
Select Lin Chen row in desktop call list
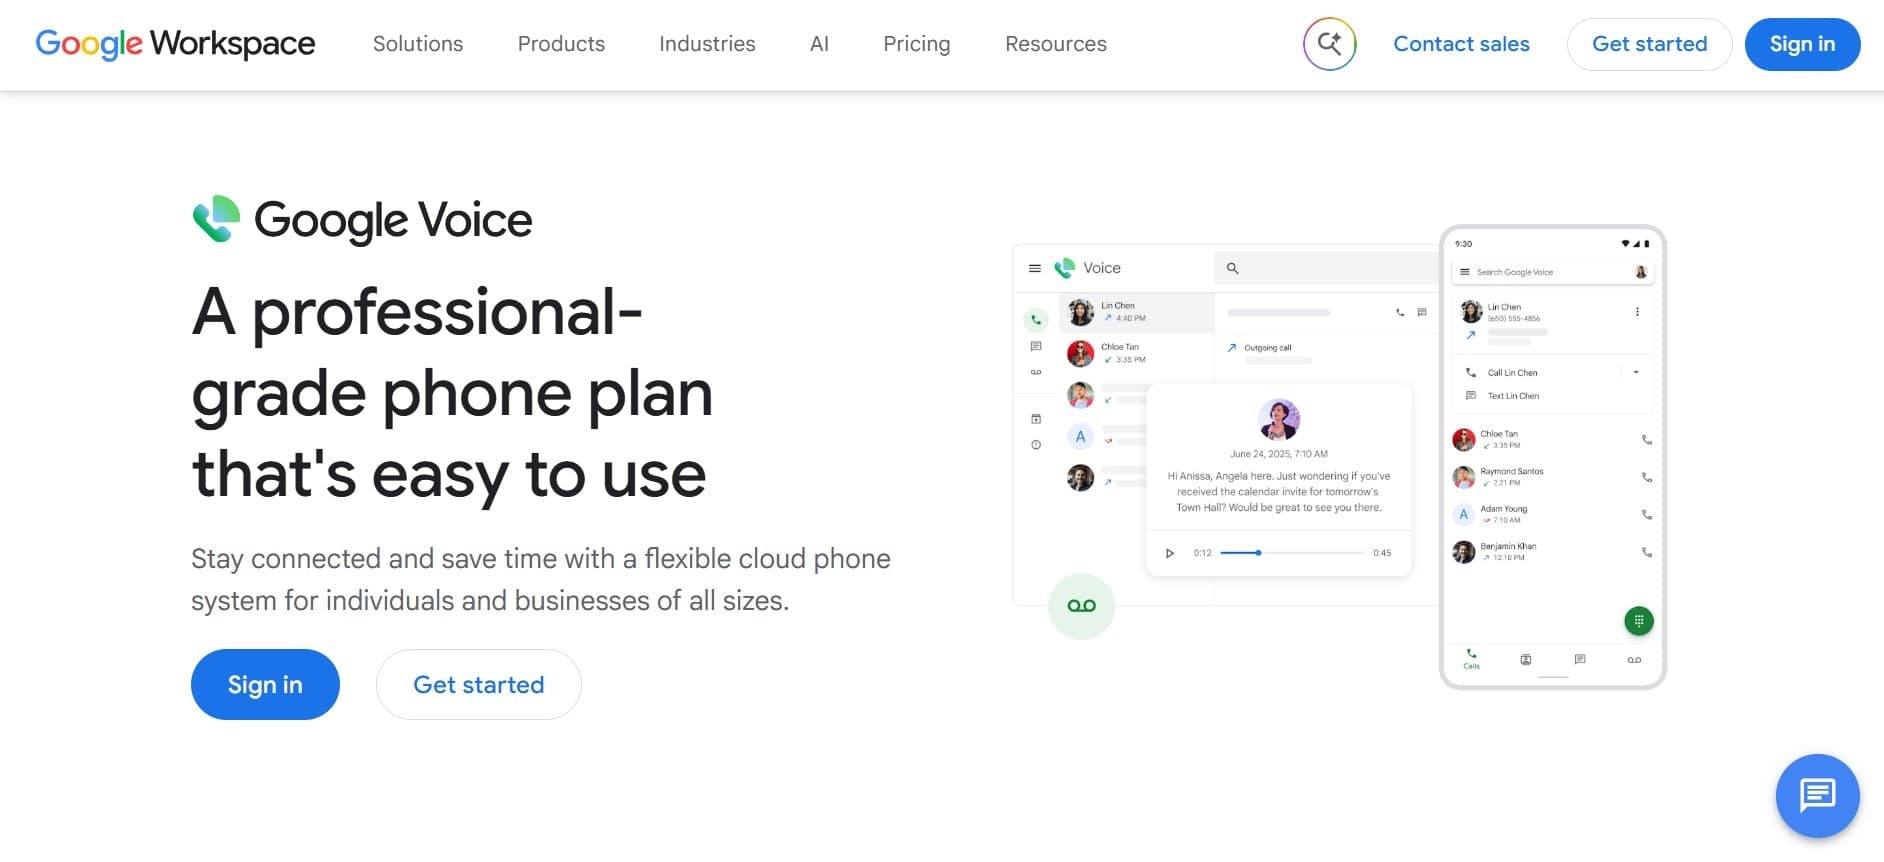pyautogui.click(x=1137, y=312)
